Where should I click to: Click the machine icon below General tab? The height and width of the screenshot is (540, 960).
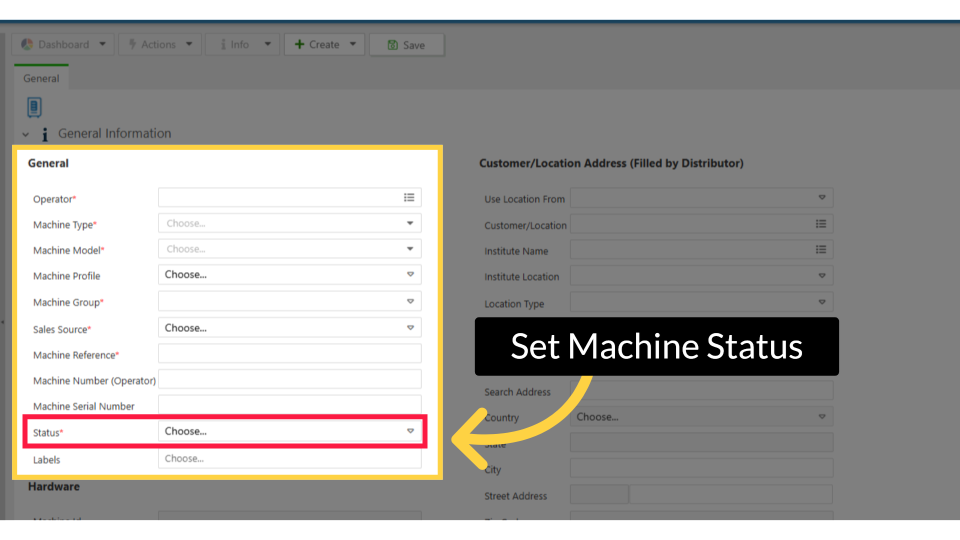34,107
